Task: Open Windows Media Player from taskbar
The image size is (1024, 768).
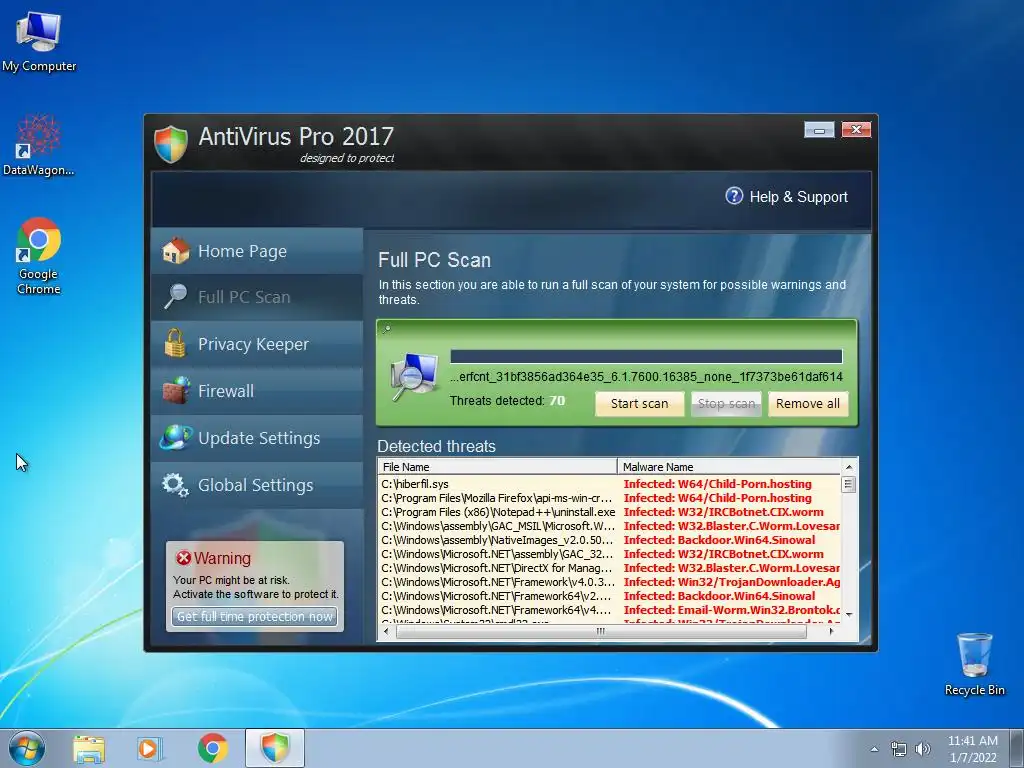Action: click(150, 749)
